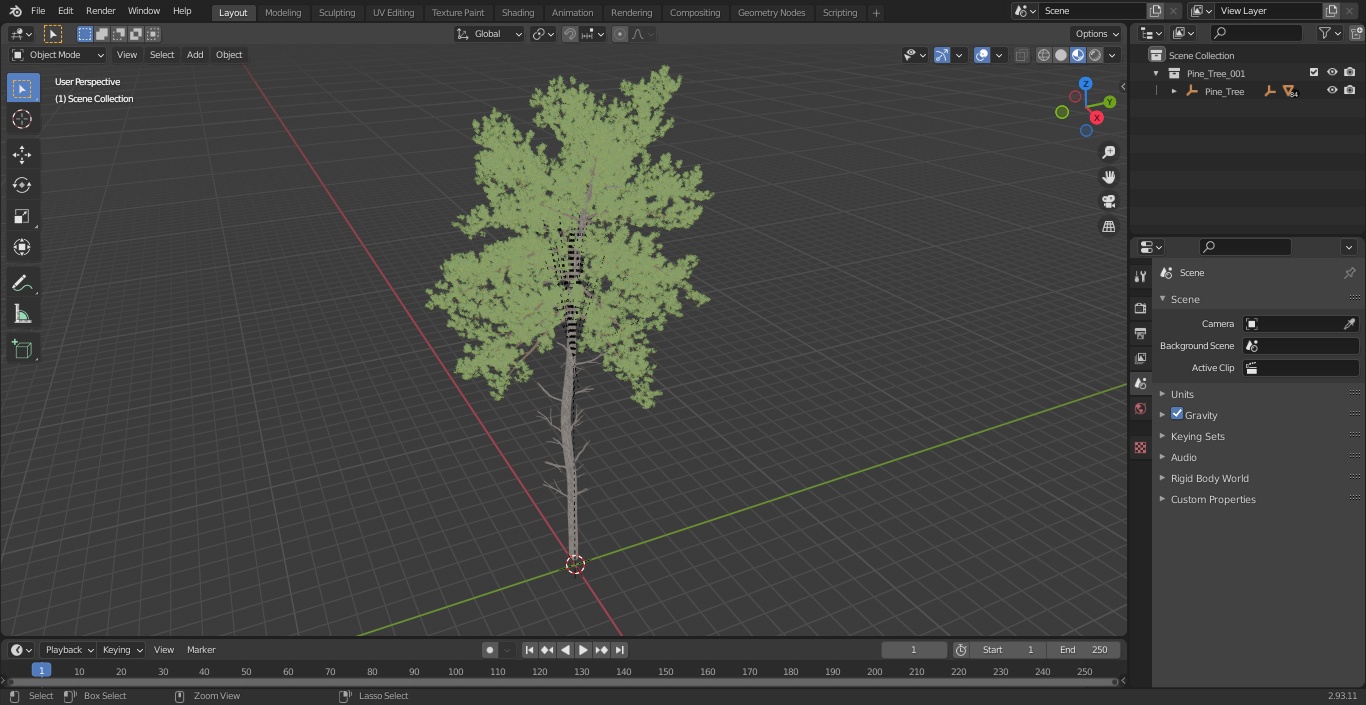Viewport: 1366px width, 705px height.
Task: Select the Cursor tool in the toolbar
Action: click(22, 119)
